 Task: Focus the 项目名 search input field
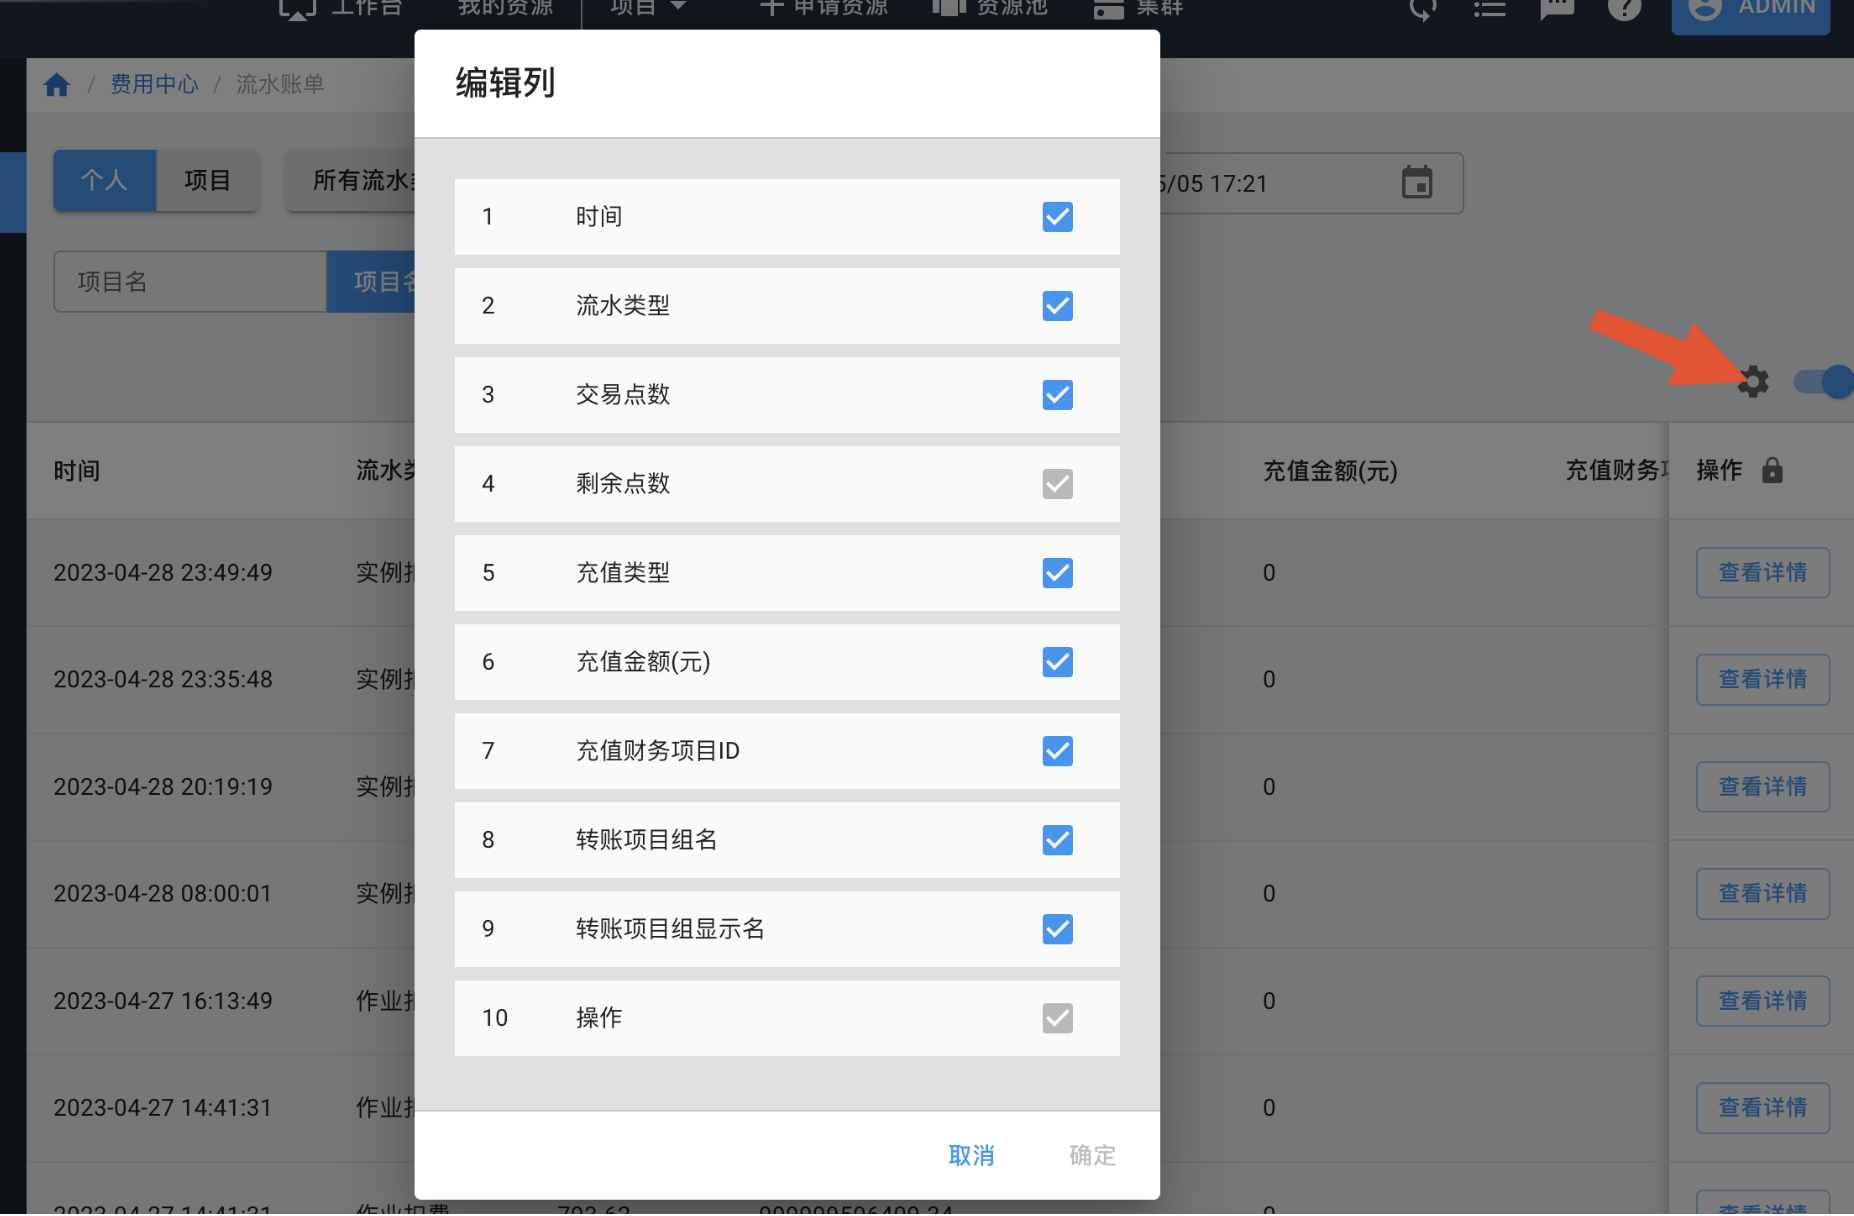[190, 282]
